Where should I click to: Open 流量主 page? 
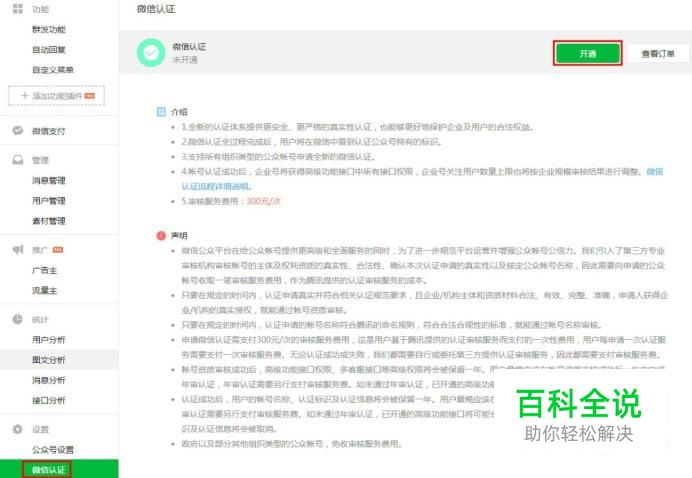45,290
